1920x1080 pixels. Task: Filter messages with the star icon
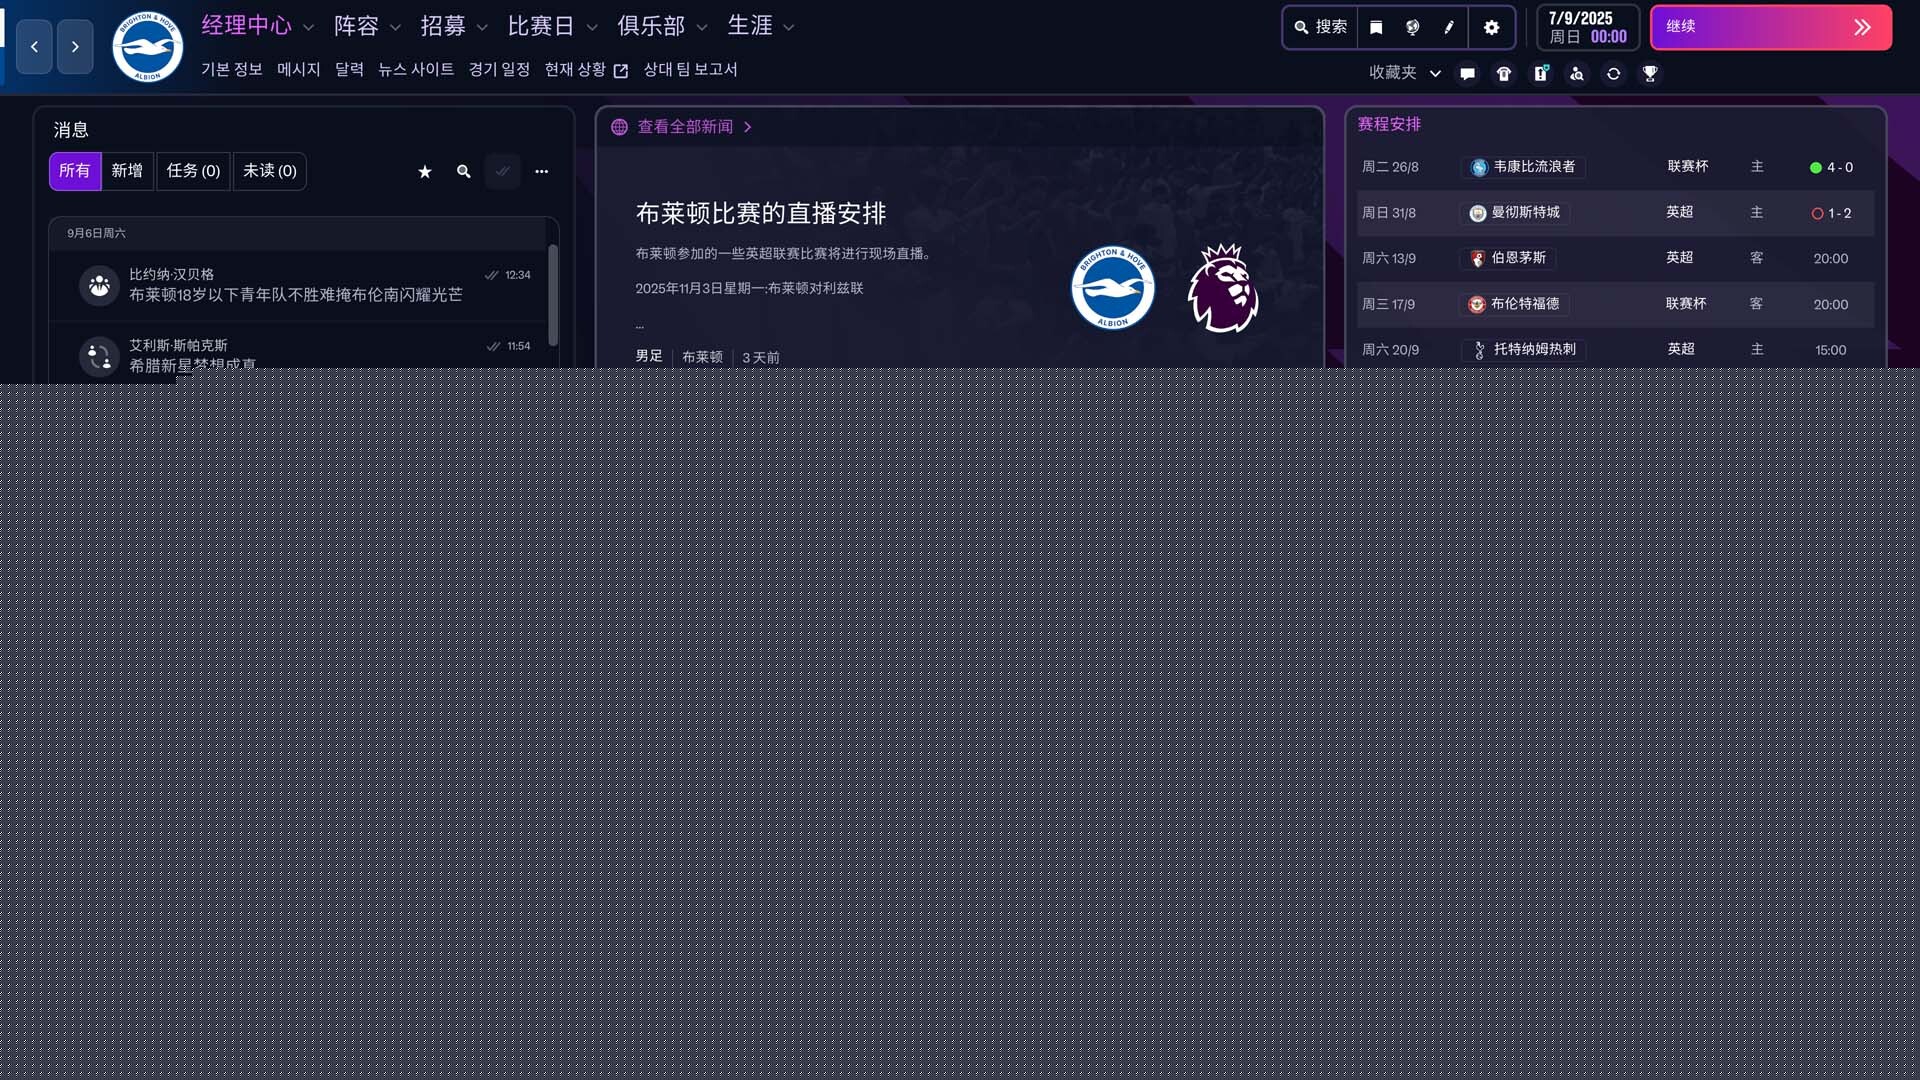pyautogui.click(x=425, y=172)
